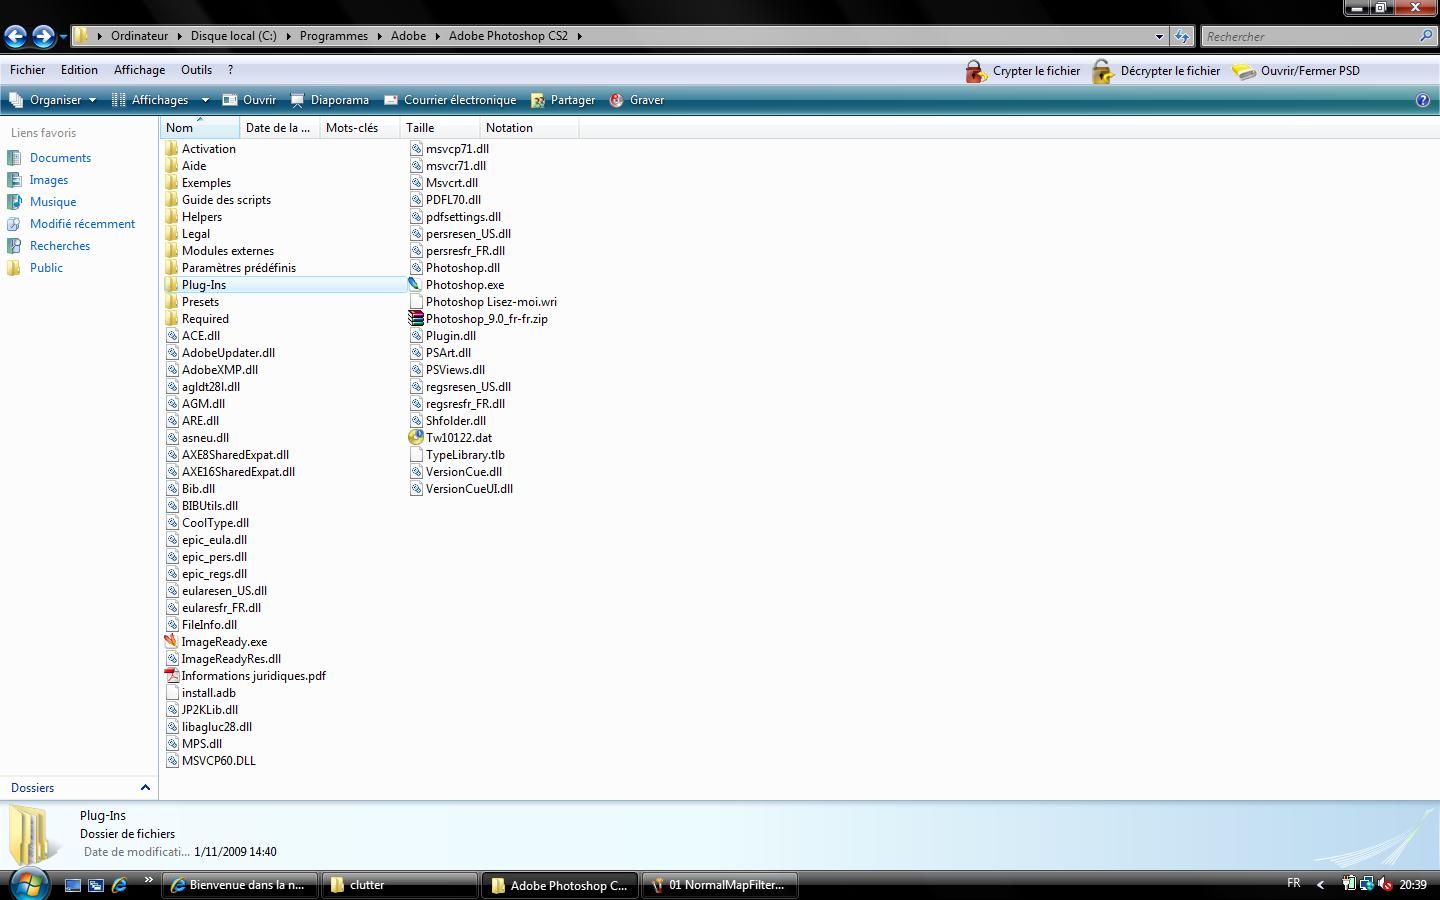Start Diaporama slideshow
The image size is (1440, 900).
click(329, 100)
